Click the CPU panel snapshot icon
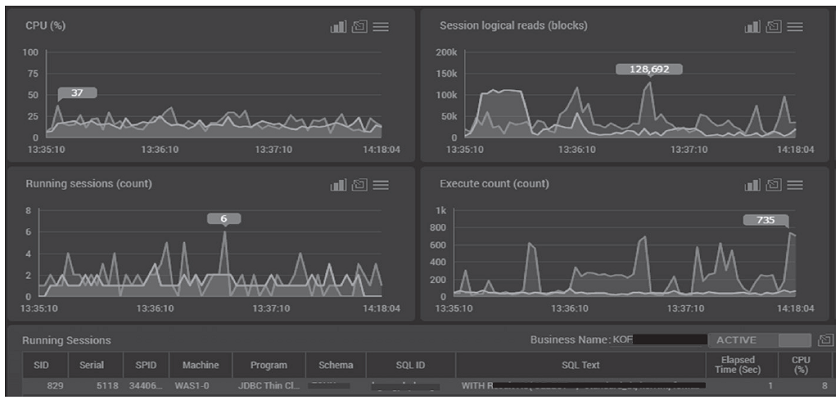Image resolution: width=840 pixels, height=400 pixels. click(x=360, y=27)
